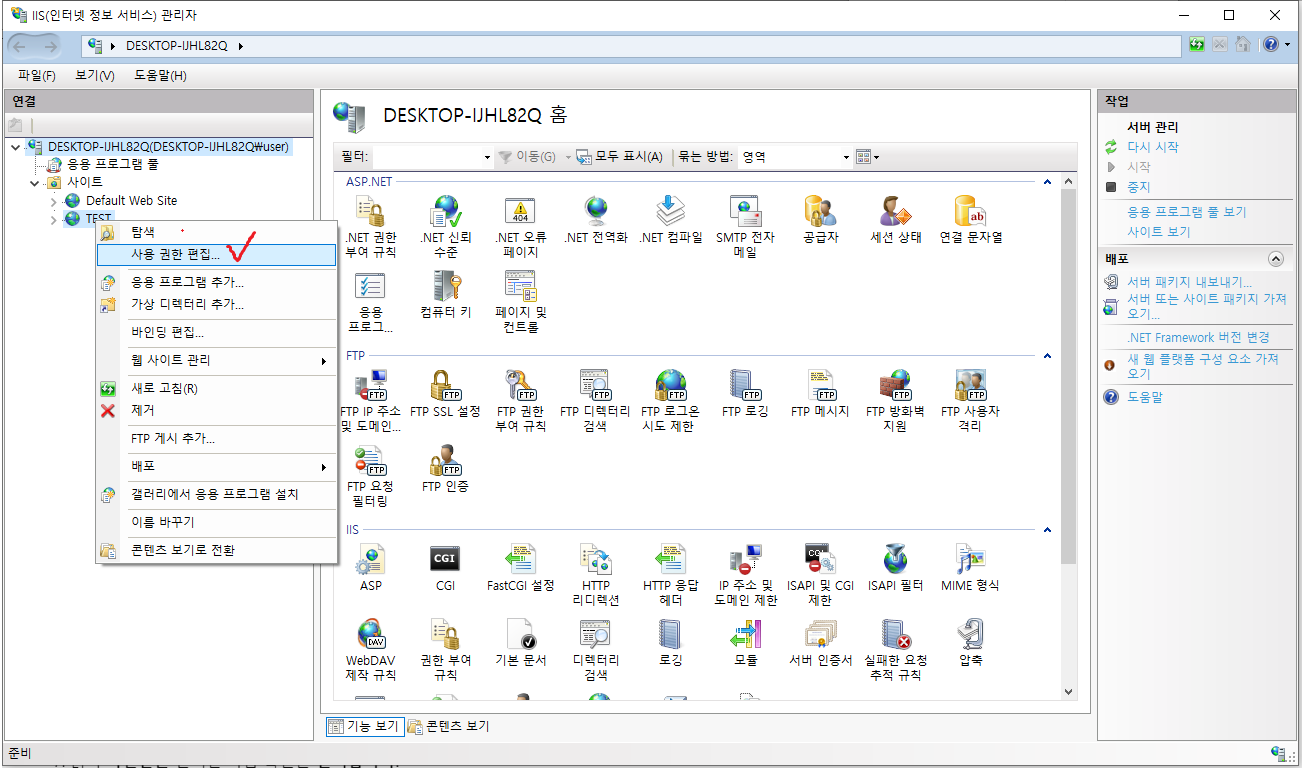
Task: Choose 제거 from the context menu
Action: pyautogui.click(x=215, y=410)
